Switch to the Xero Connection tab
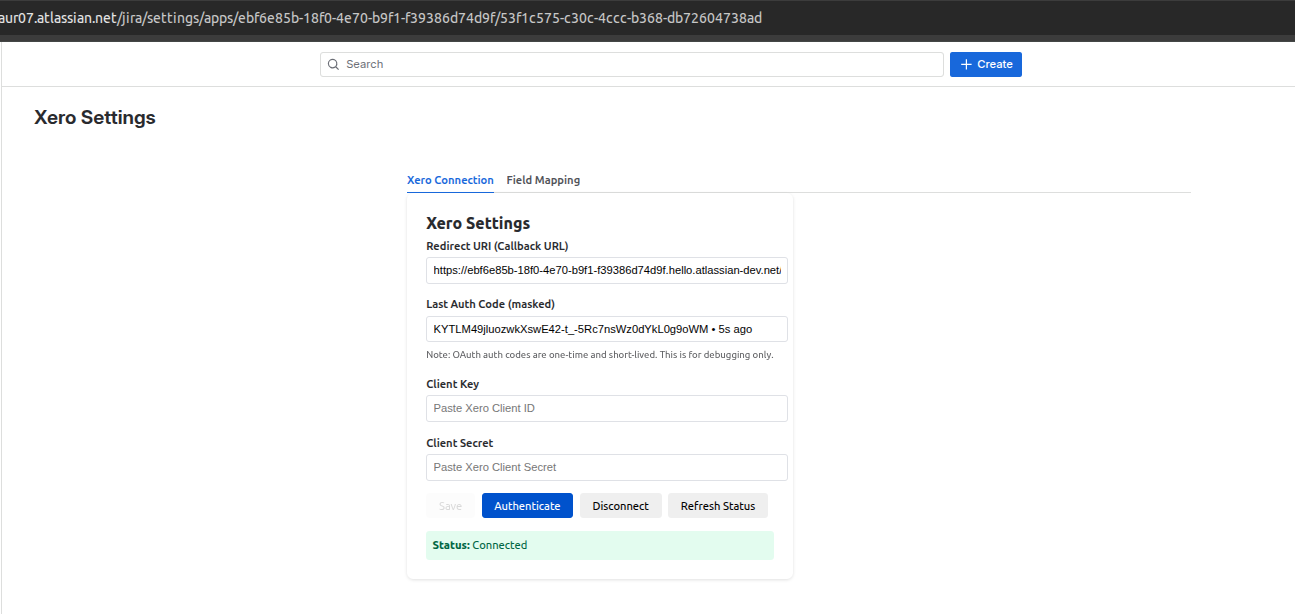The image size is (1295, 614). click(x=450, y=180)
